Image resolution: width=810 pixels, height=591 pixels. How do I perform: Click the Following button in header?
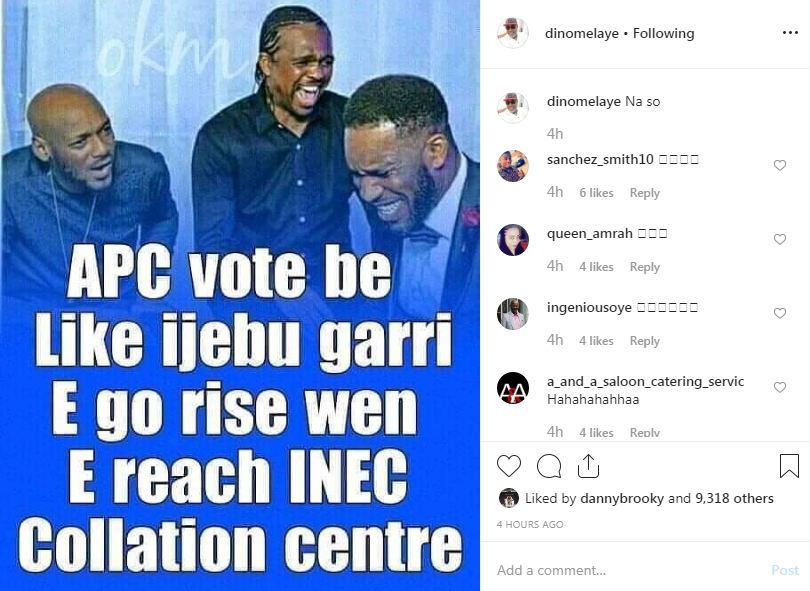tap(663, 34)
